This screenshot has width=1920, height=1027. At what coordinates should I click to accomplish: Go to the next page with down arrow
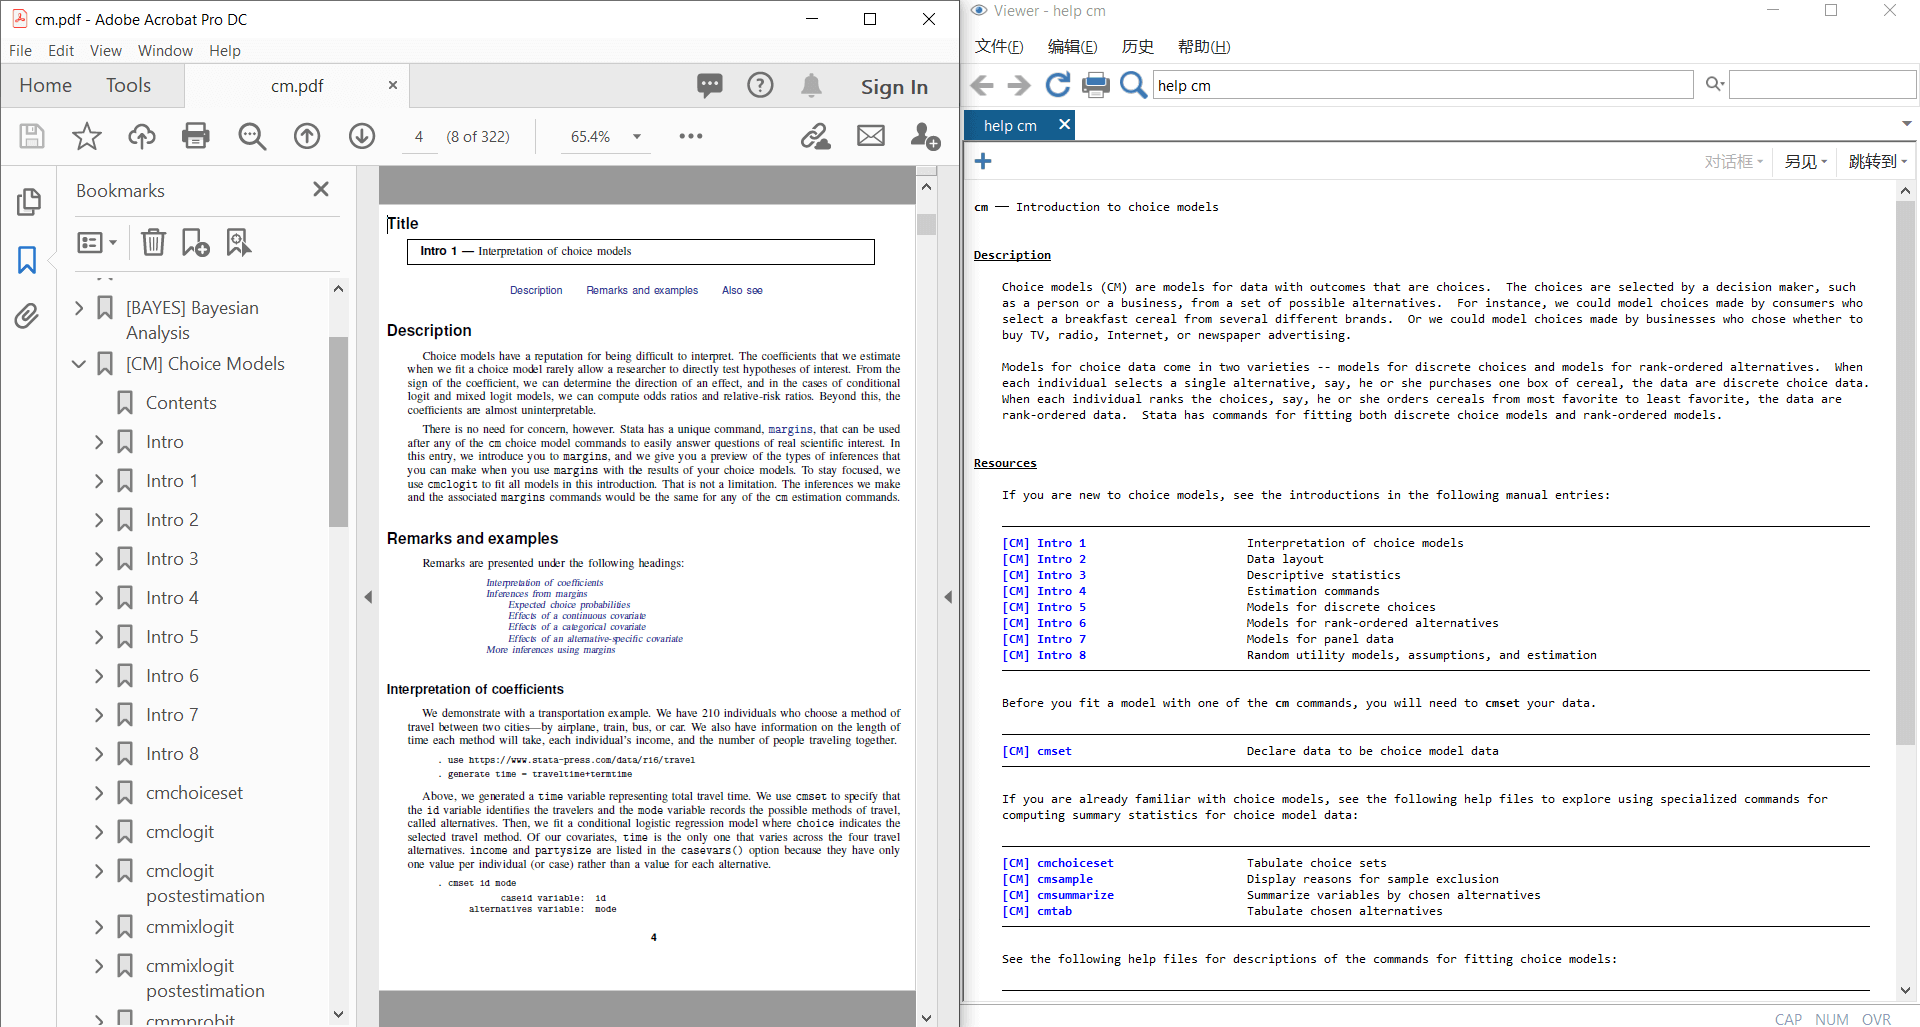tap(362, 136)
